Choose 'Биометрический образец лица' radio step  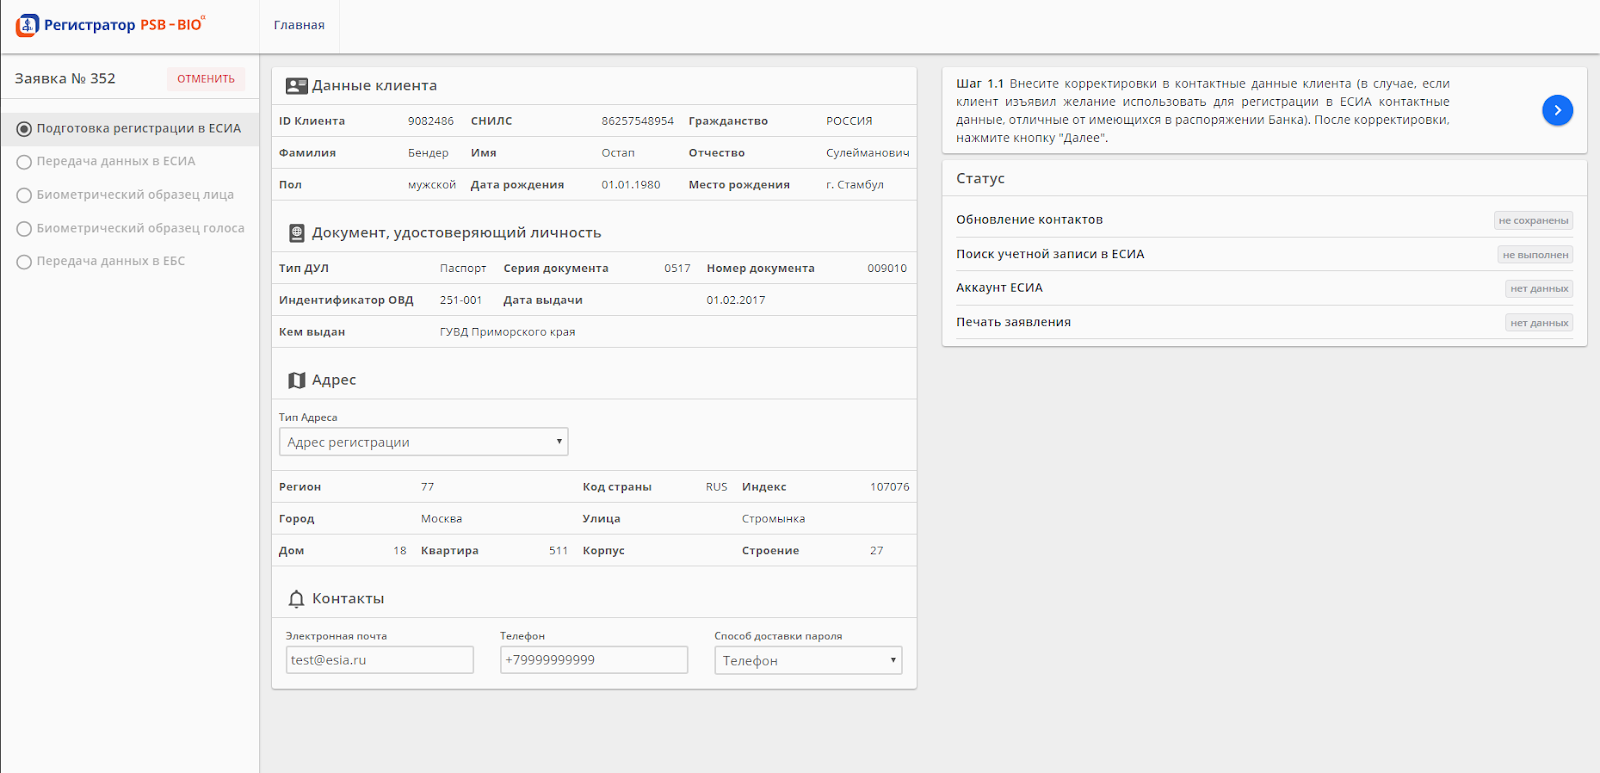pos(24,195)
